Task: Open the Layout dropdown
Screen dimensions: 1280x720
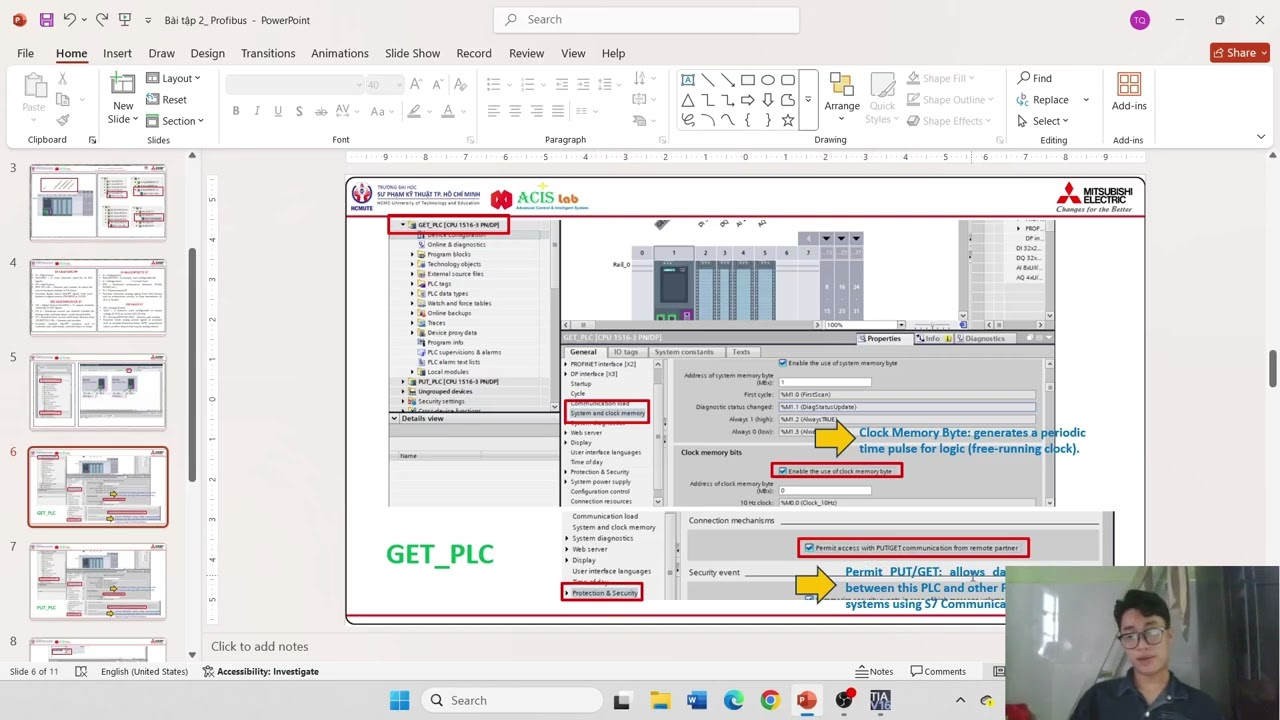Action: [x=174, y=78]
